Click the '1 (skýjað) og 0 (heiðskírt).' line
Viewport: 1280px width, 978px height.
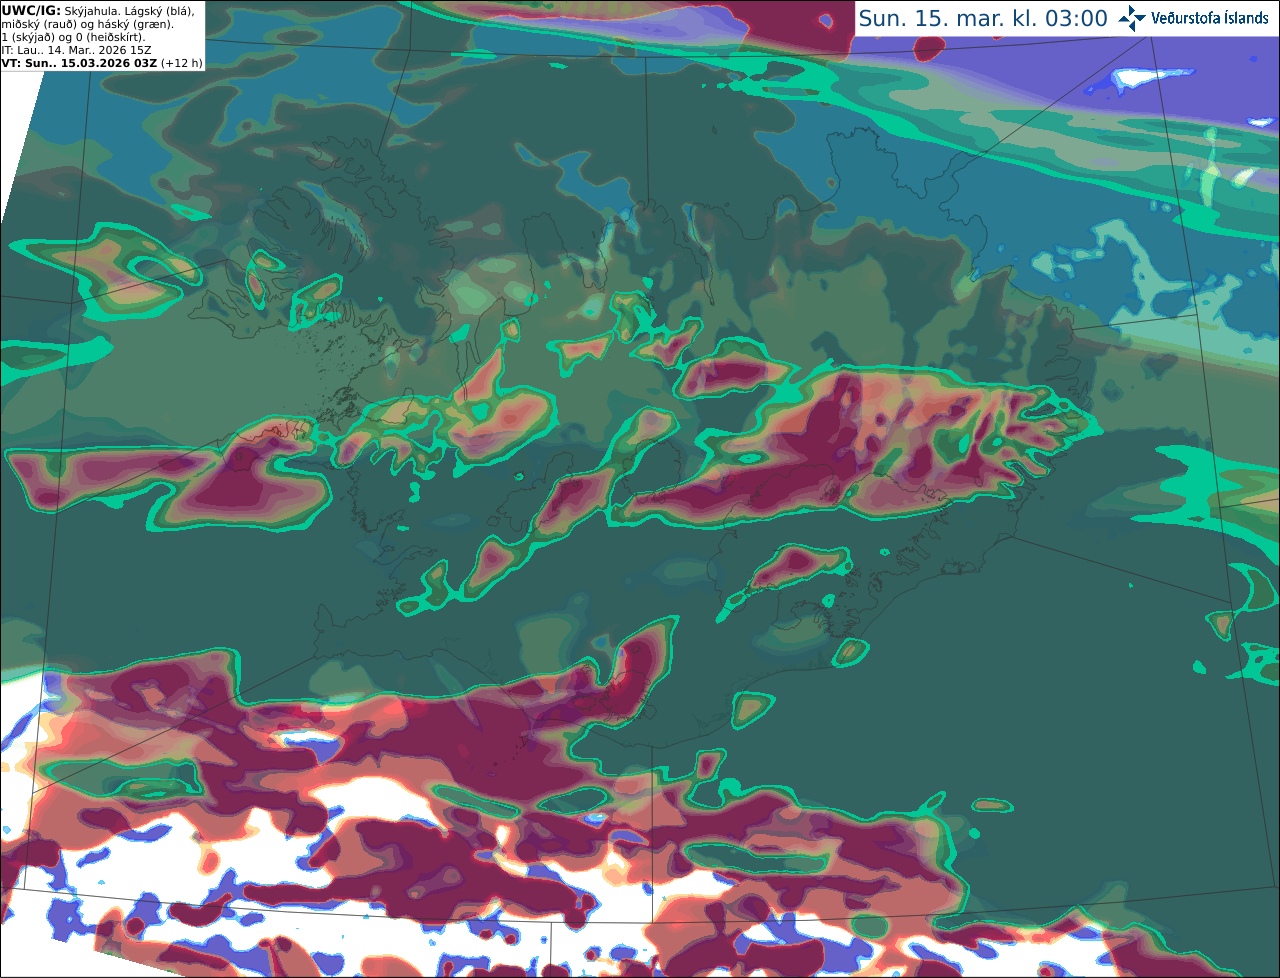click(x=73, y=37)
